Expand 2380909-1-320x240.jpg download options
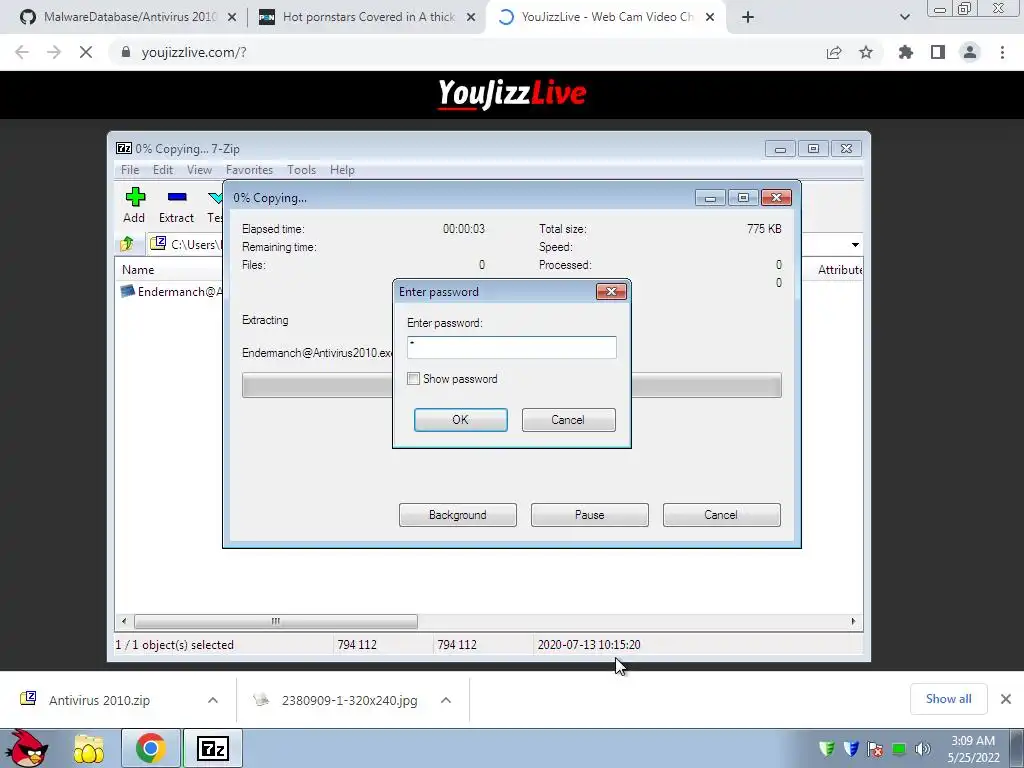Image resolution: width=1024 pixels, height=768 pixels. click(446, 700)
